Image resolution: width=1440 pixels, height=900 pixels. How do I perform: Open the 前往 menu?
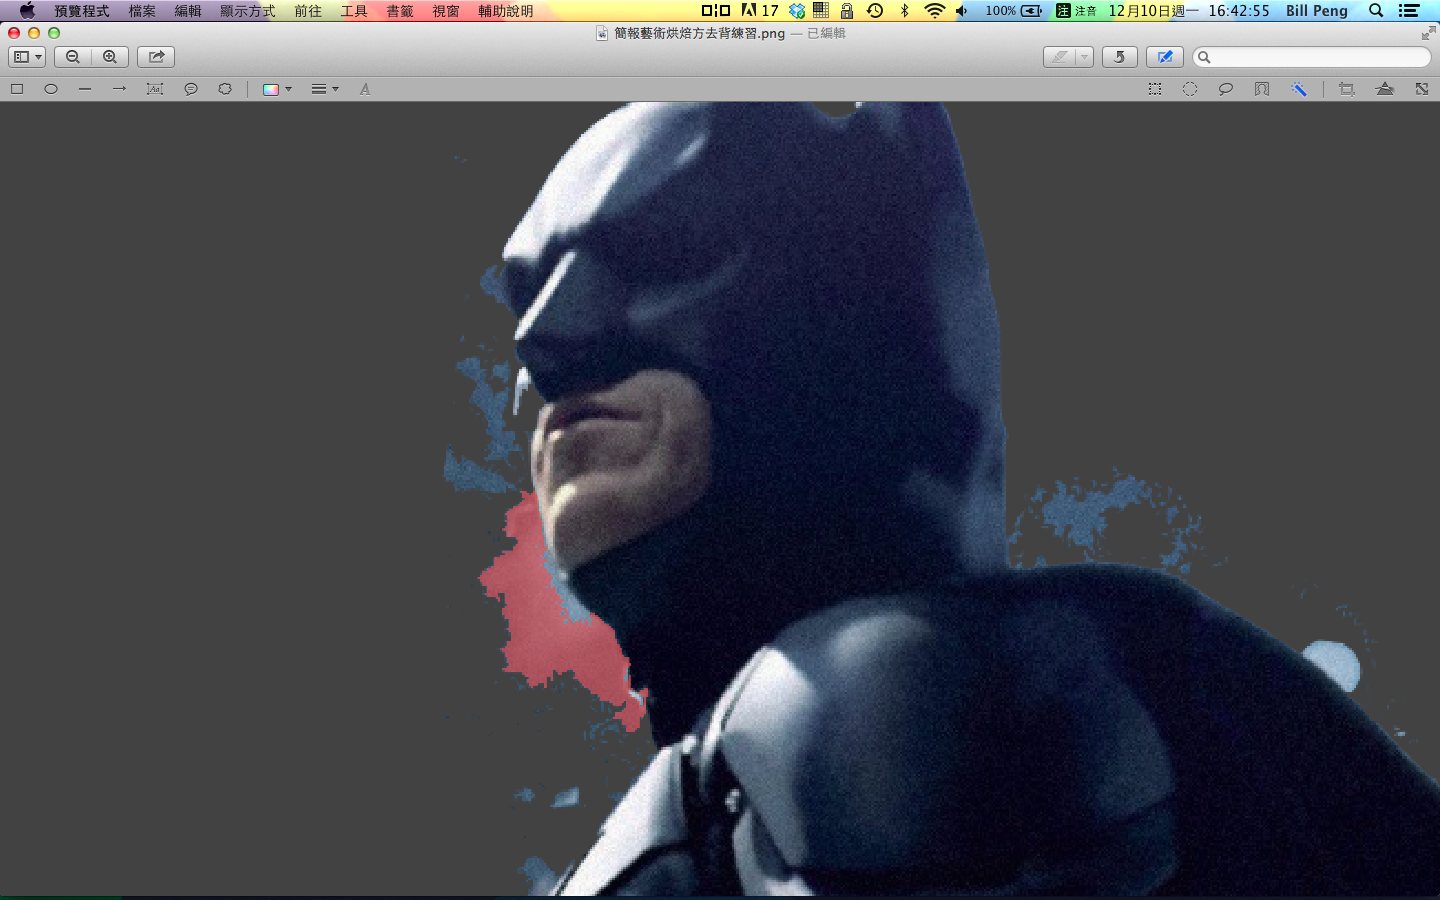(308, 11)
